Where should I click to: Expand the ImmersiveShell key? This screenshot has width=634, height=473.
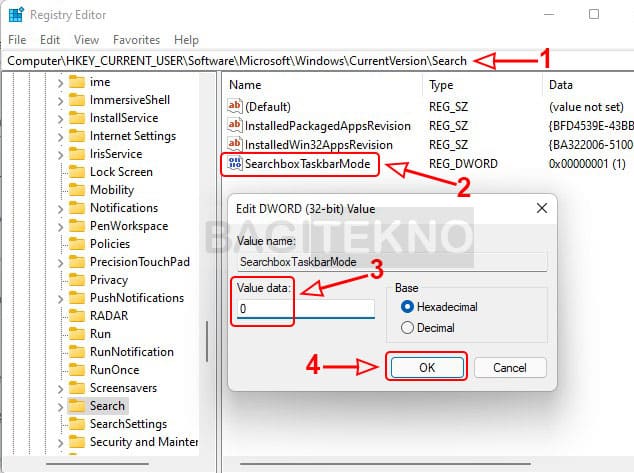tap(60, 101)
